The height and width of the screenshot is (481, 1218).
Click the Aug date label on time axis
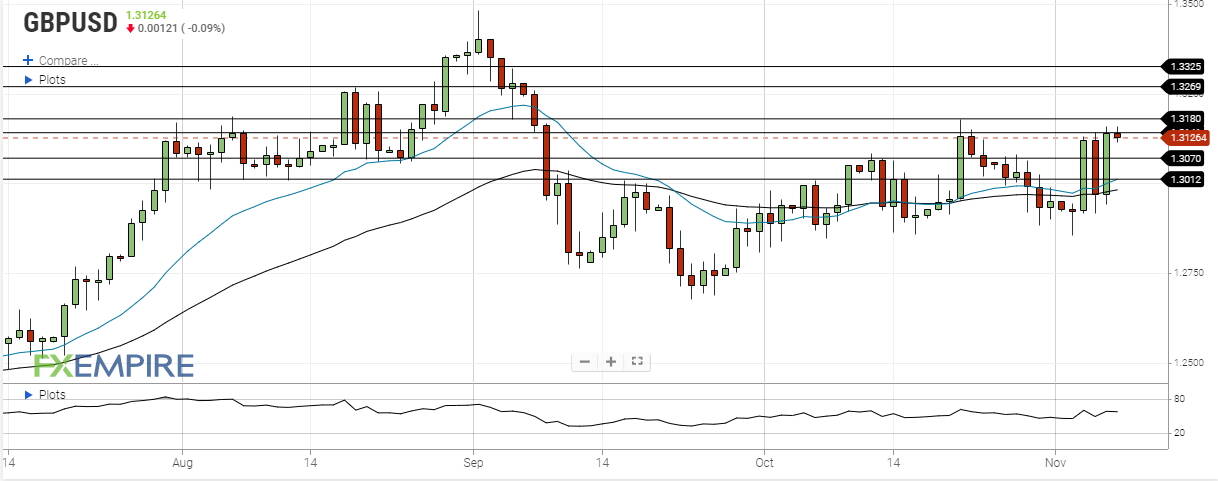(x=182, y=464)
